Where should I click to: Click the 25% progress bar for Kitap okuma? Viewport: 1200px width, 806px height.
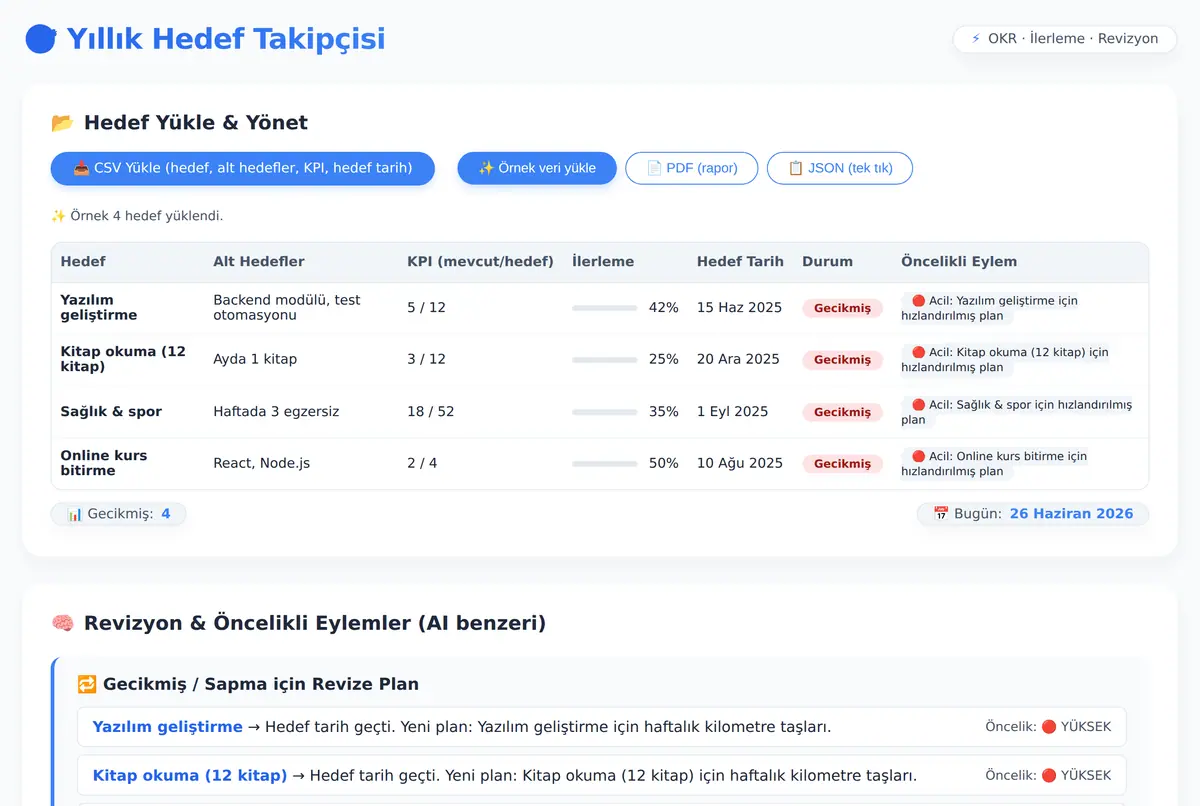pos(604,360)
